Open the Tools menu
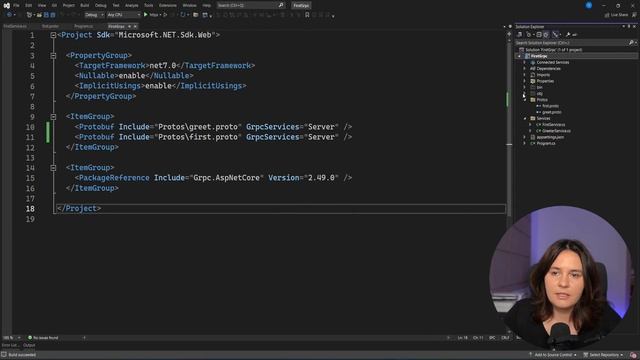The image size is (640, 360). click(149, 5)
